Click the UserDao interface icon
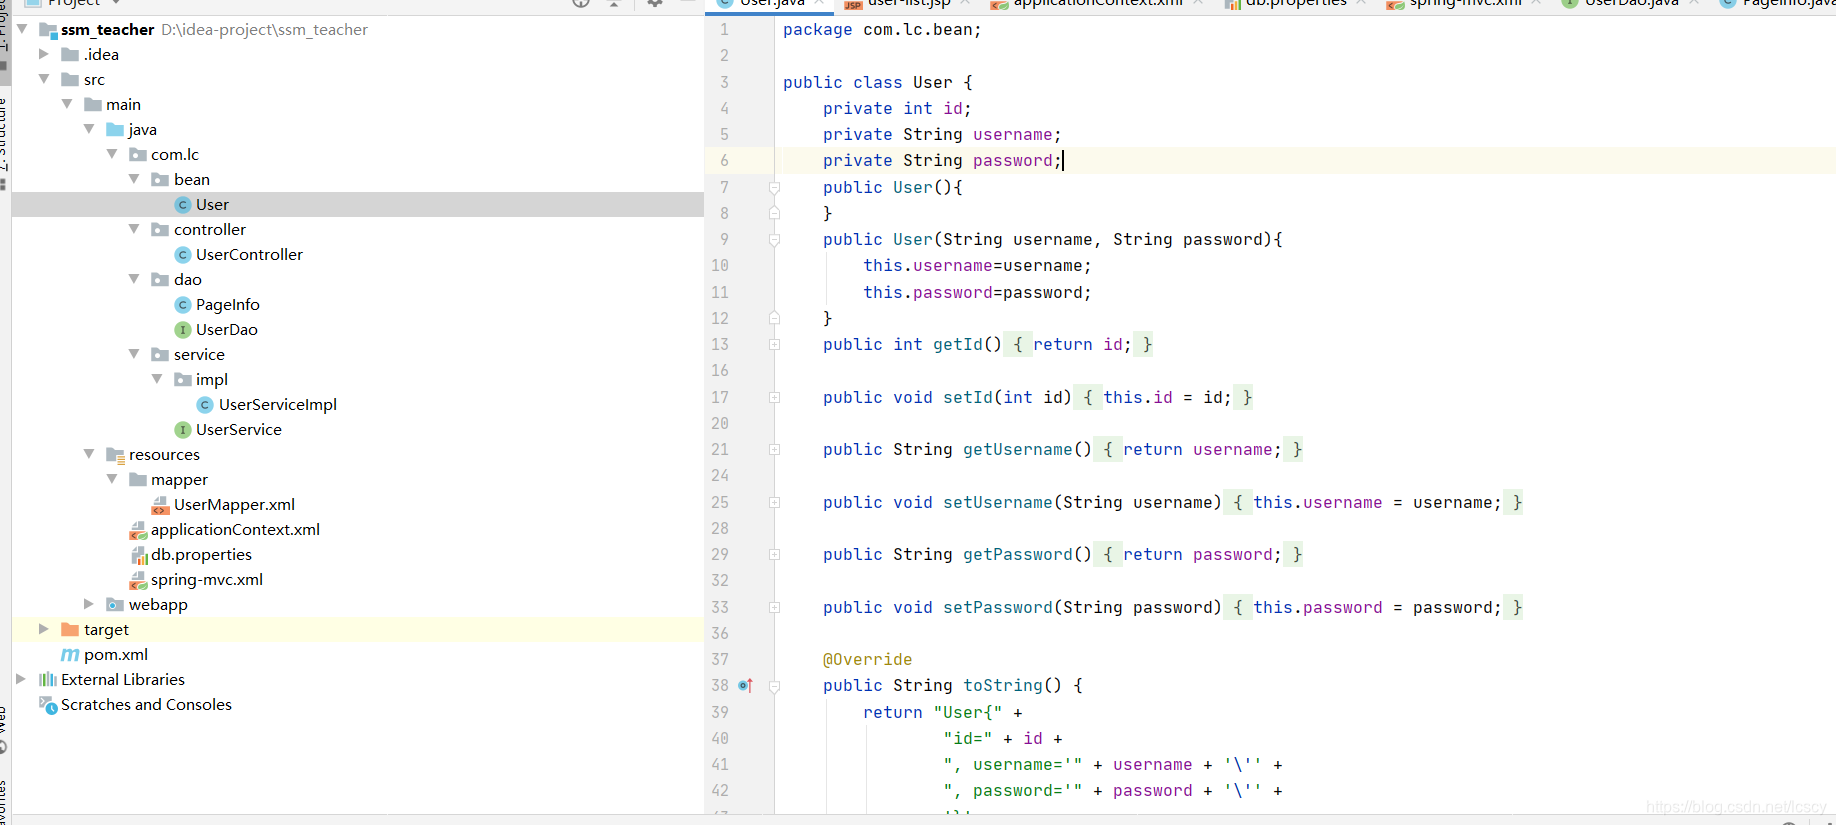This screenshot has height=825, width=1836. 183,330
